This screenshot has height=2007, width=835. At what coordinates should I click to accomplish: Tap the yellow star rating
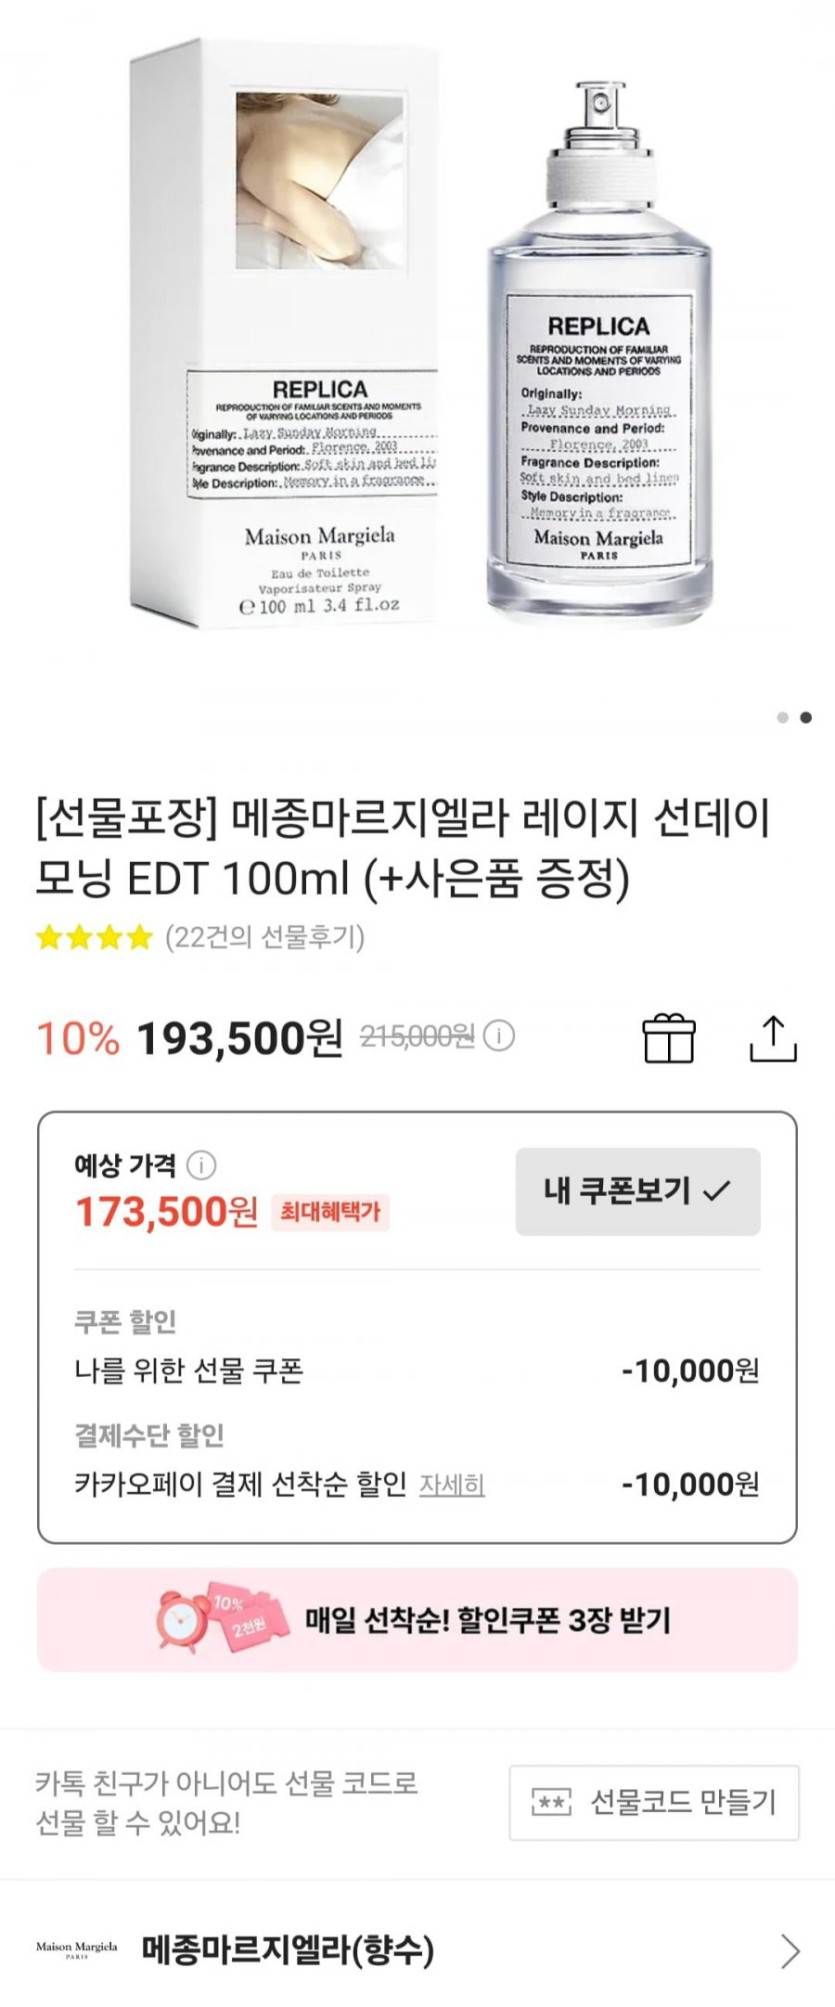[x=94, y=937]
